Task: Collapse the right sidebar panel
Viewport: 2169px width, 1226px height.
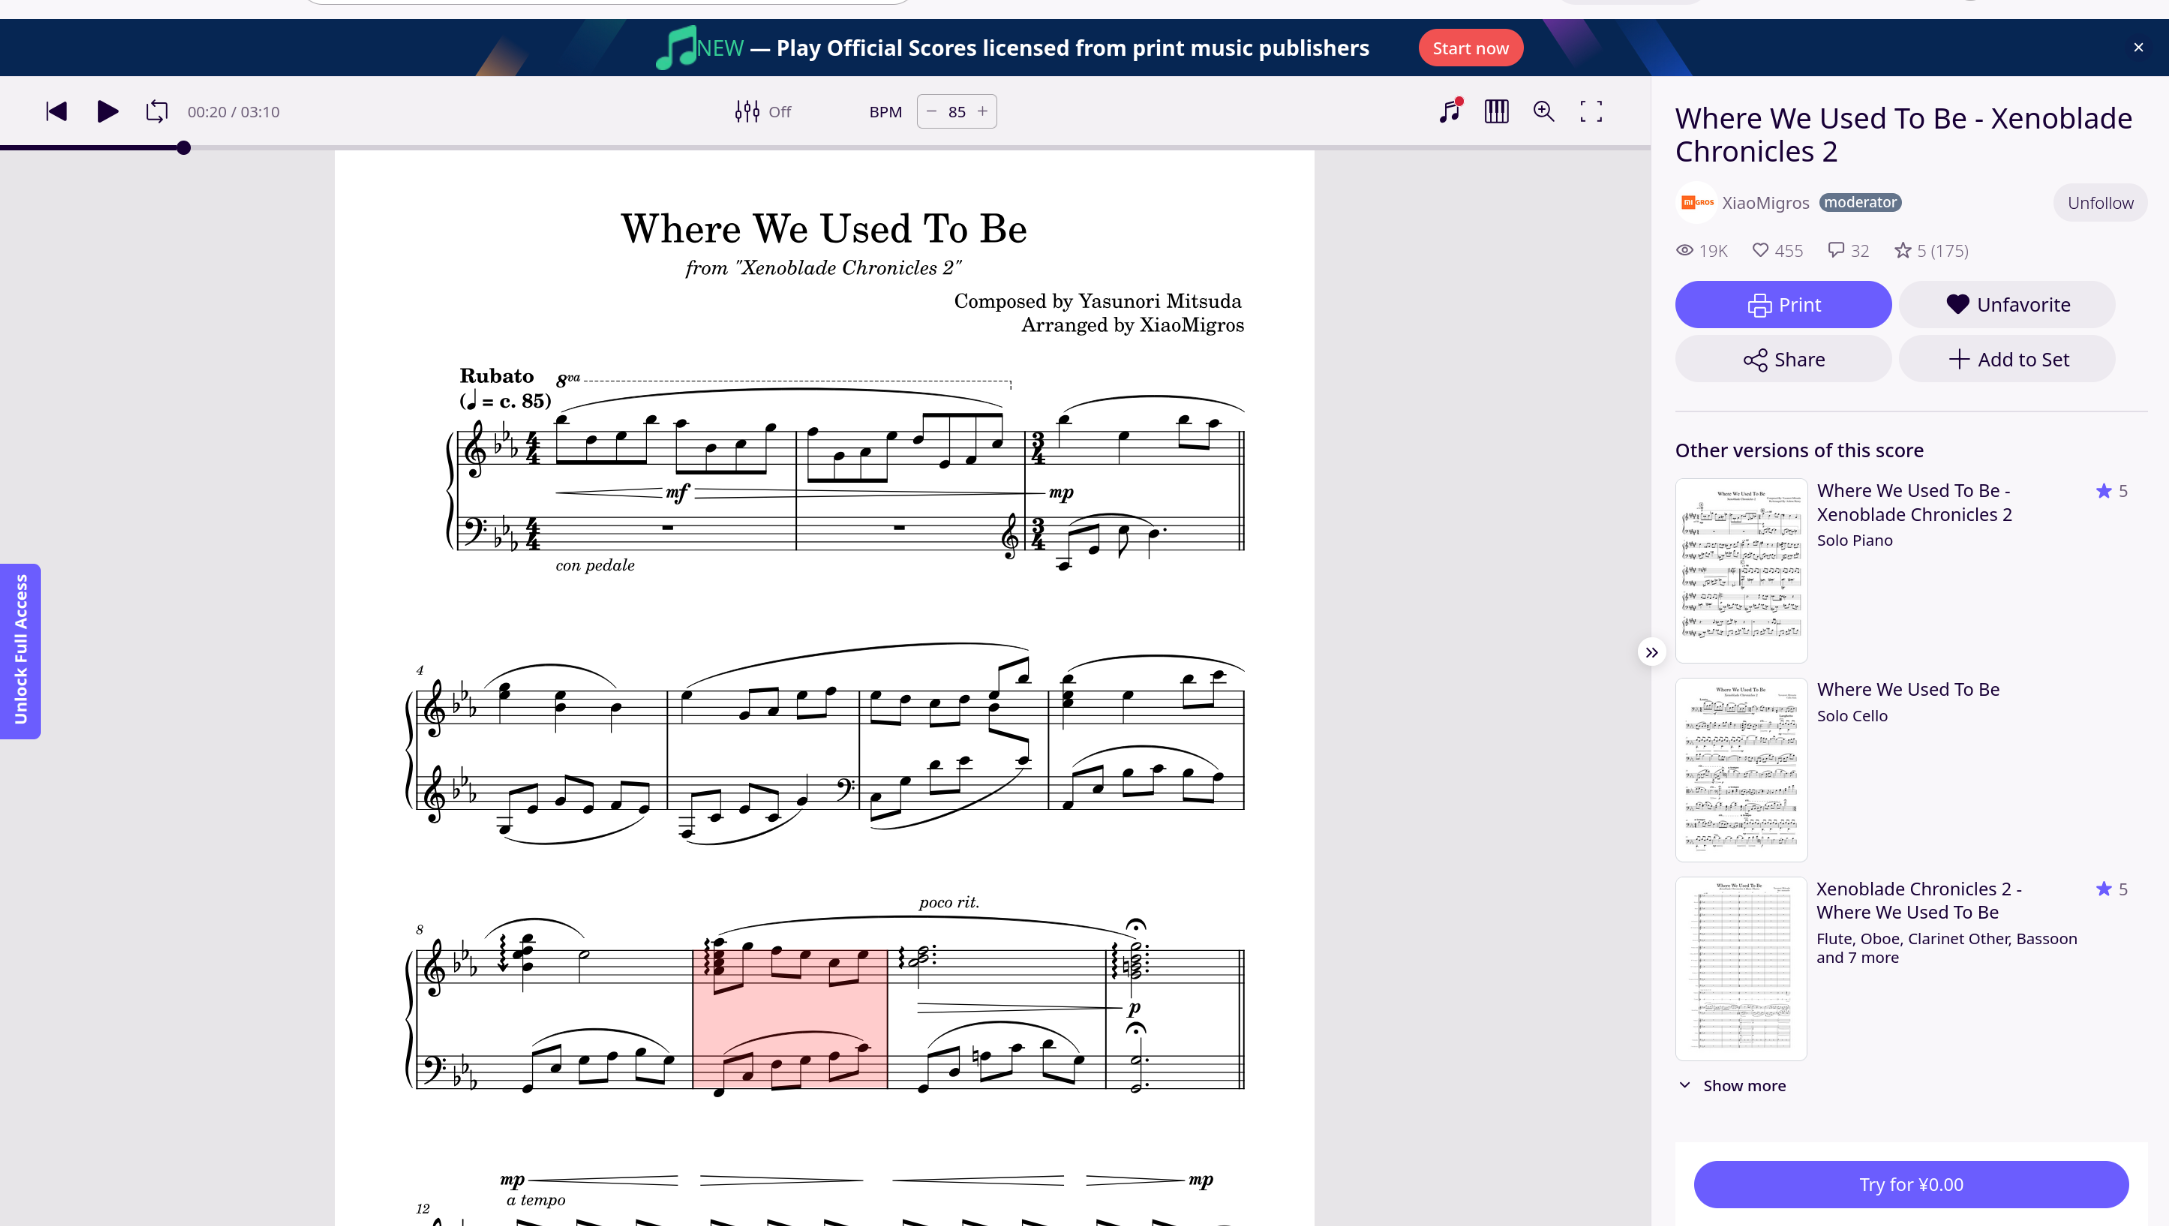Action: pyautogui.click(x=1651, y=652)
